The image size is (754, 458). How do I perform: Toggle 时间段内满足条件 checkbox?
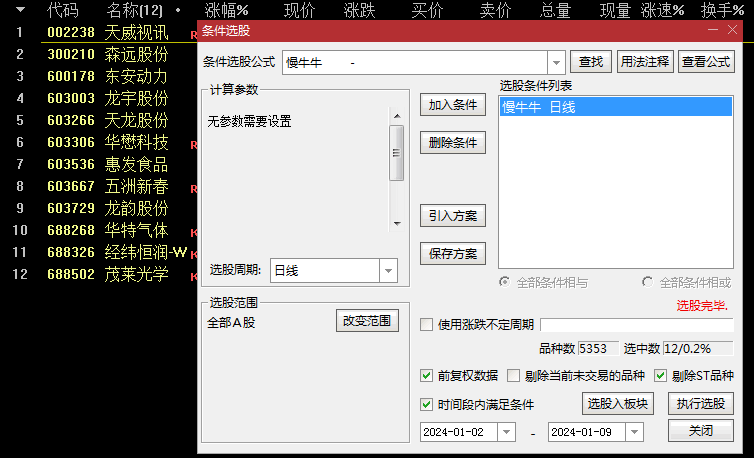point(427,404)
